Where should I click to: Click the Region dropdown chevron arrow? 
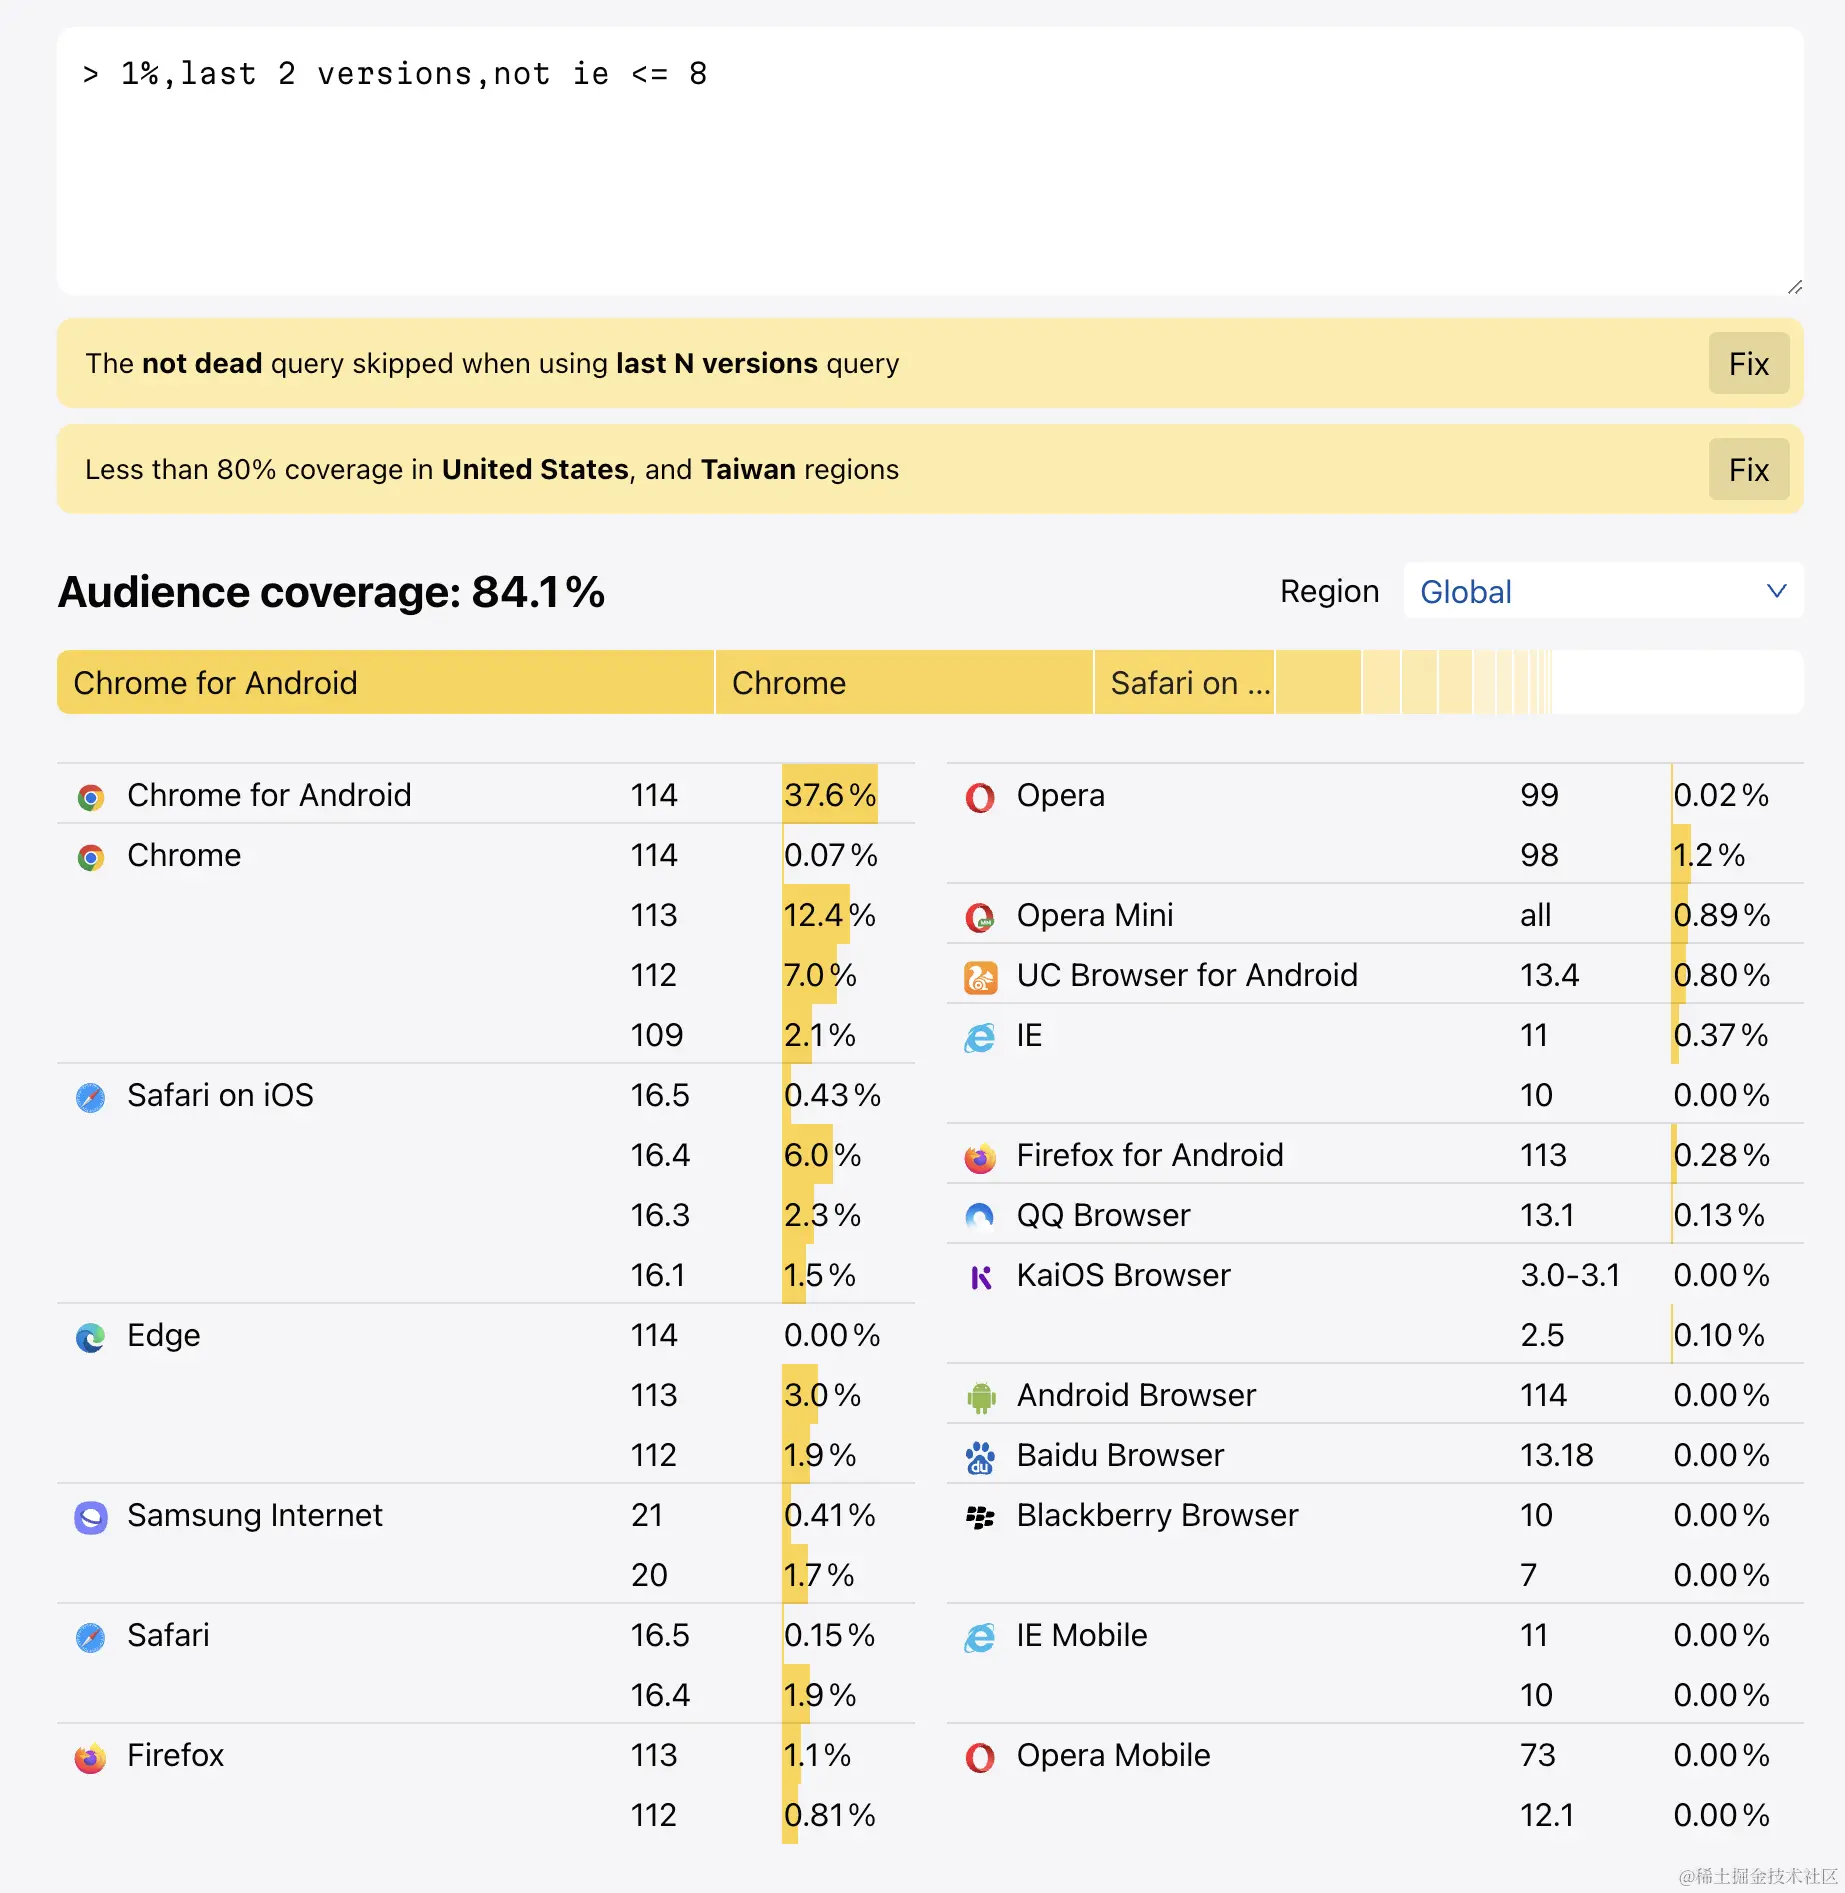click(1776, 591)
